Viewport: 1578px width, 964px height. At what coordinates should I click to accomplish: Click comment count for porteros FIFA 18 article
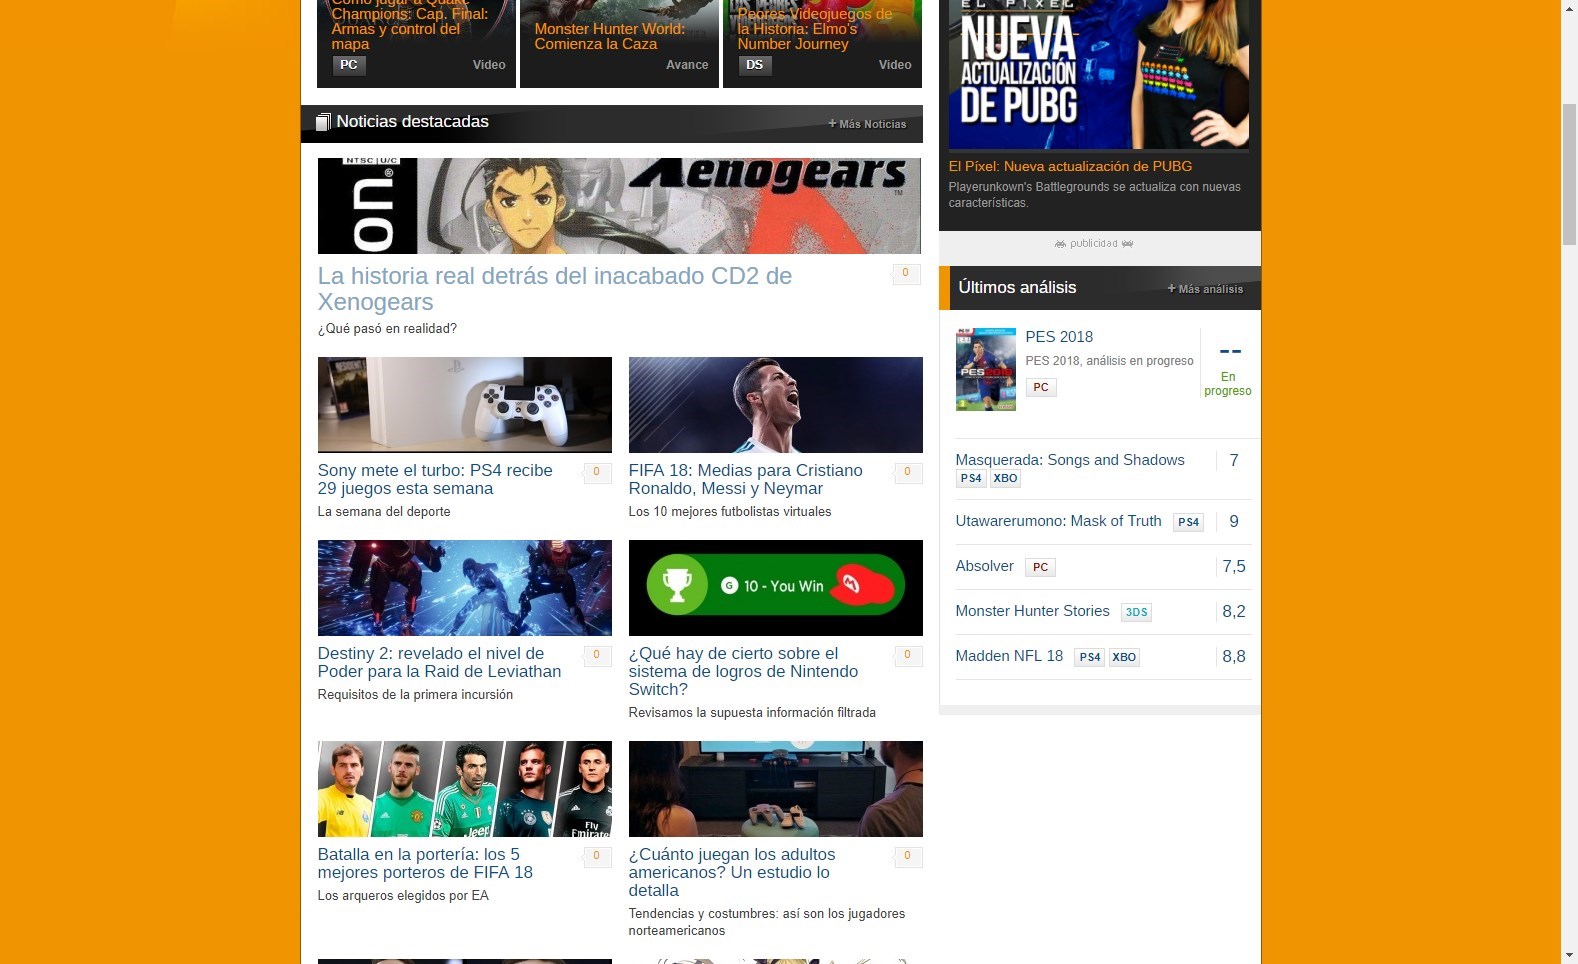pos(597,857)
